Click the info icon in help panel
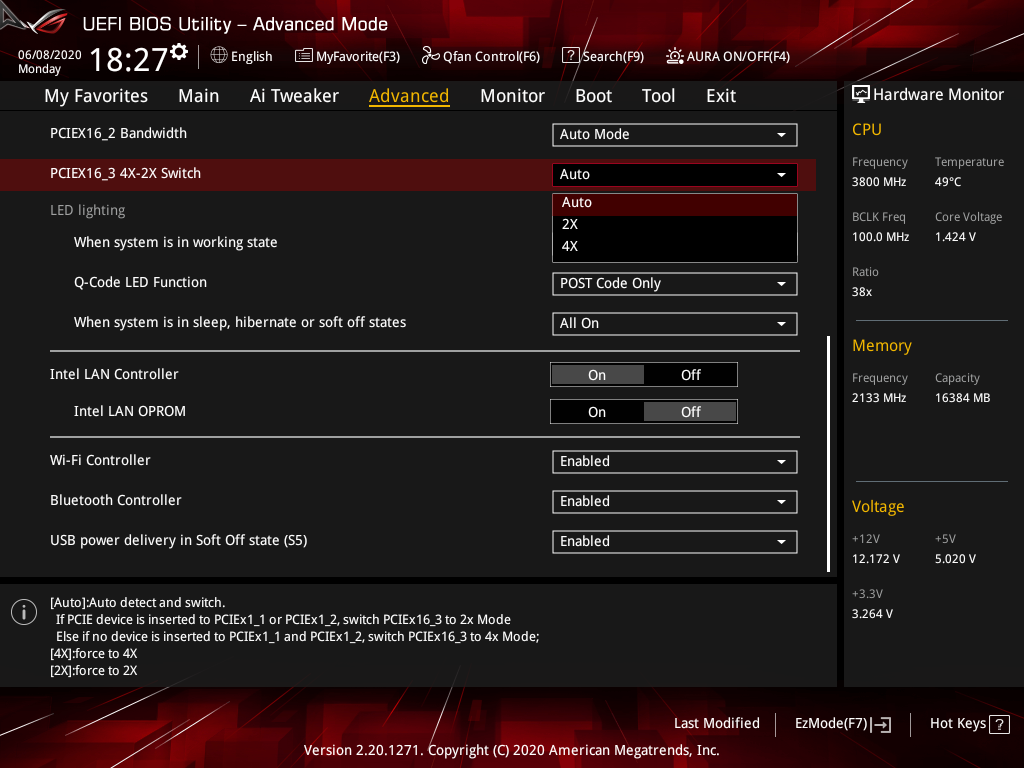1024x768 pixels. tap(24, 612)
